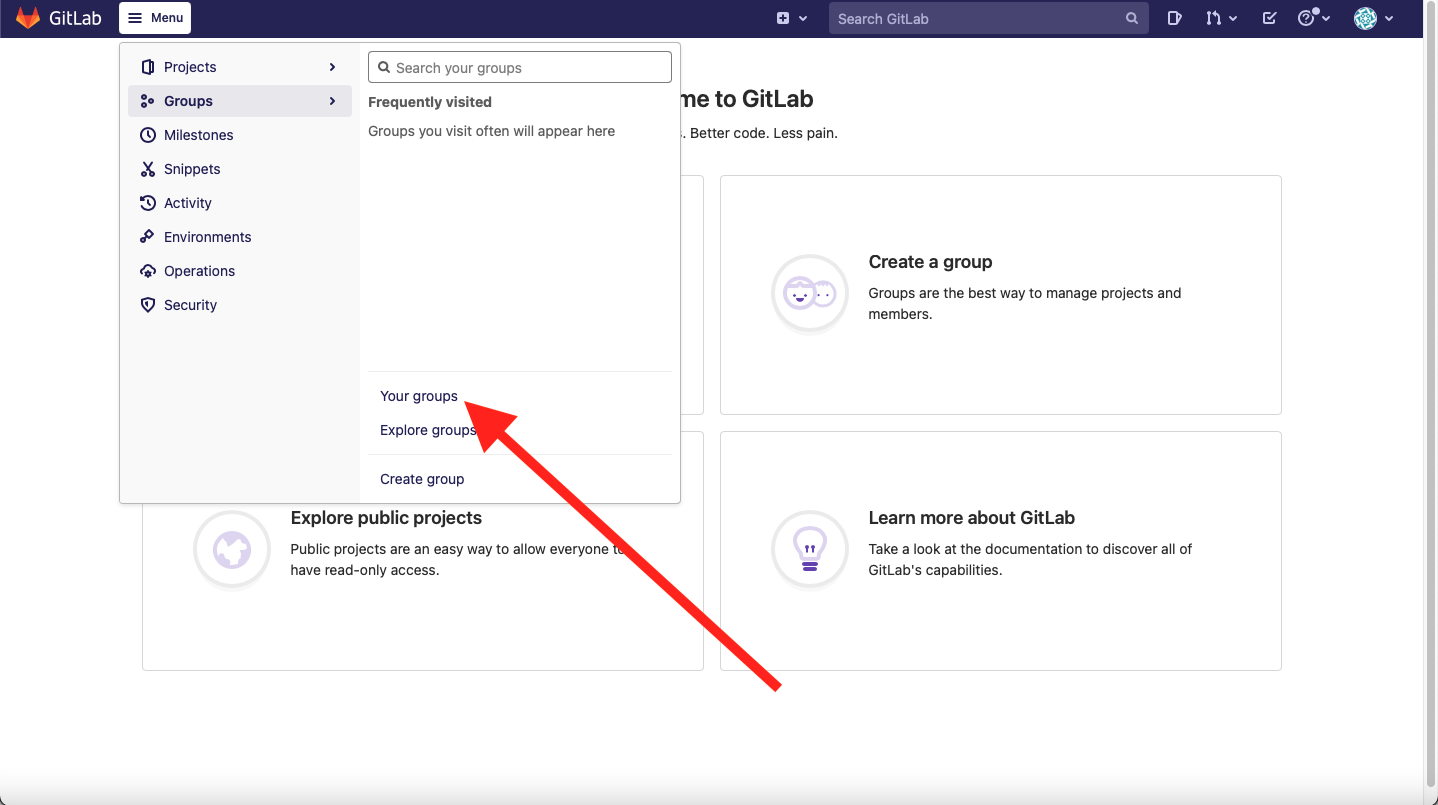Image resolution: width=1438 pixels, height=805 pixels.
Task: Open Learn more about GitLab card
Action: tap(1001, 551)
